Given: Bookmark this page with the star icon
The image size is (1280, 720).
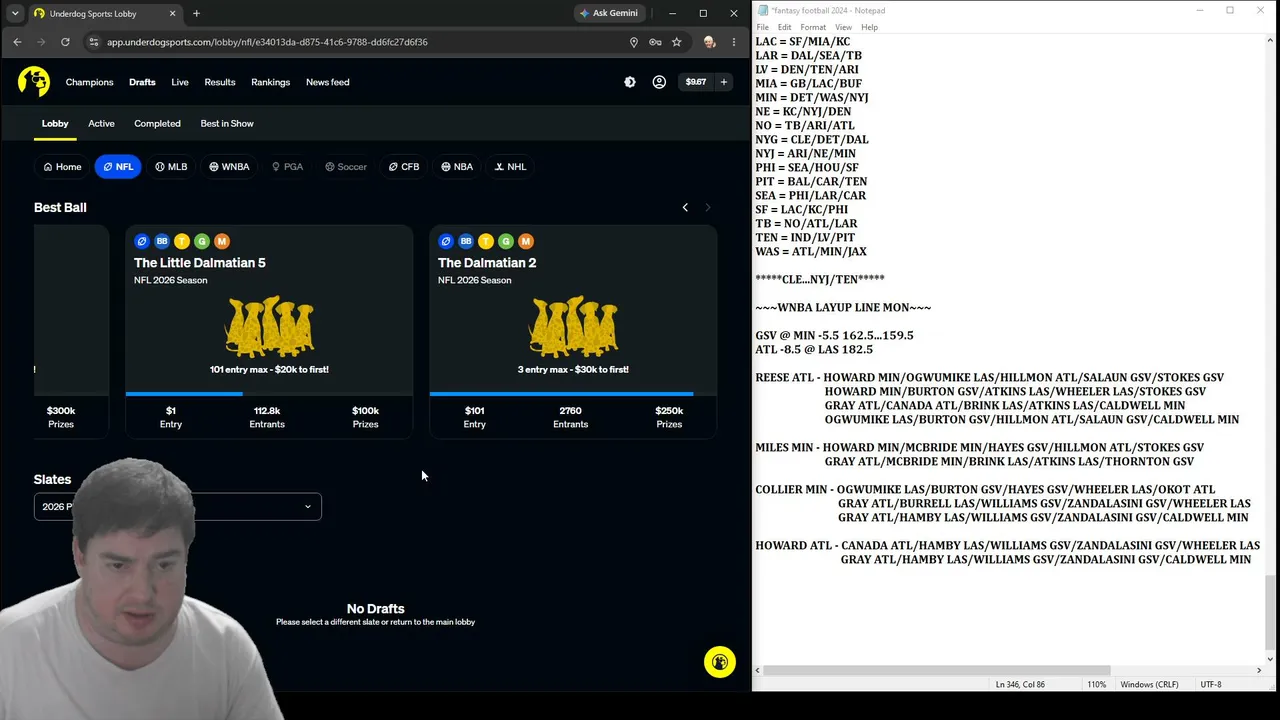Looking at the screenshot, I should 677,42.
